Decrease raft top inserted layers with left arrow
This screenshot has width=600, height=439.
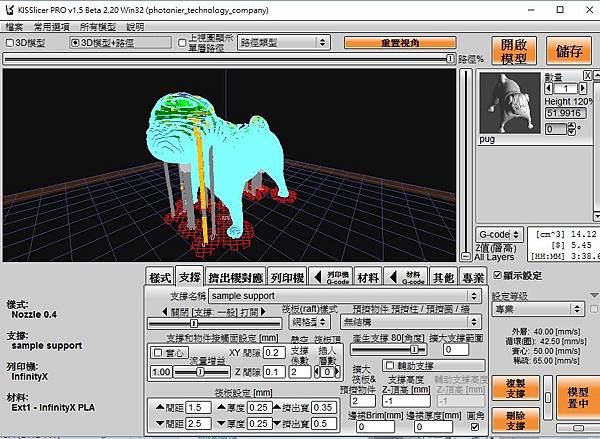coord(316,372)
